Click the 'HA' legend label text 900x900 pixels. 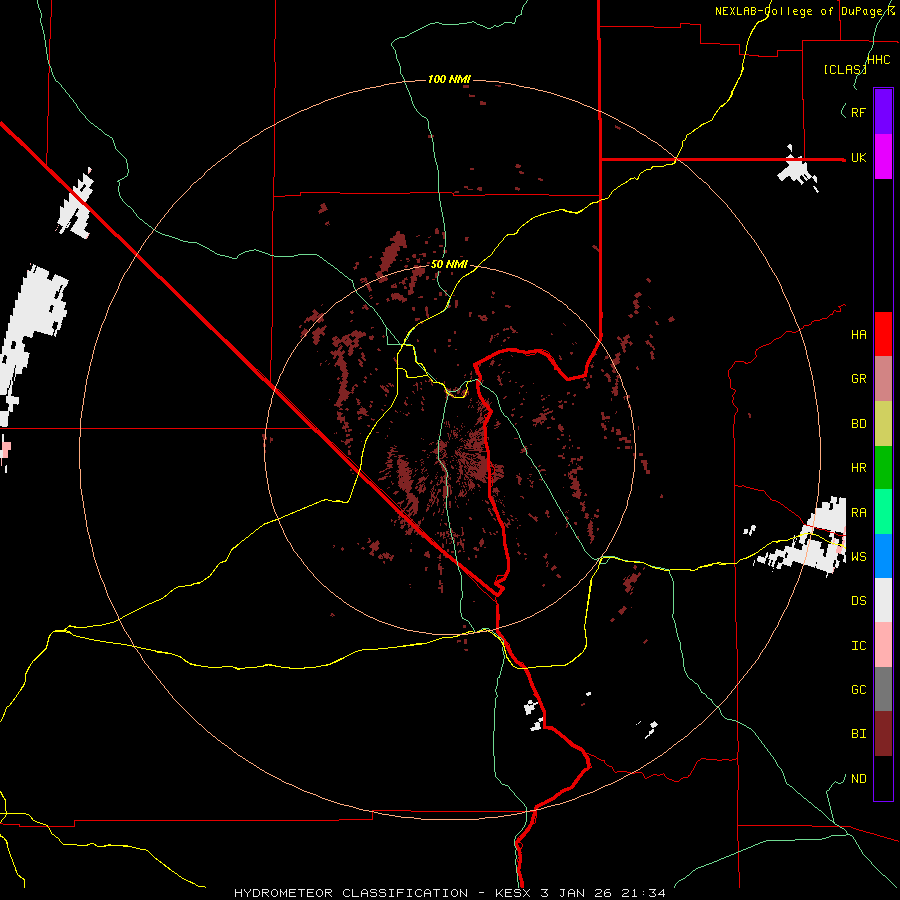point(858,335)
